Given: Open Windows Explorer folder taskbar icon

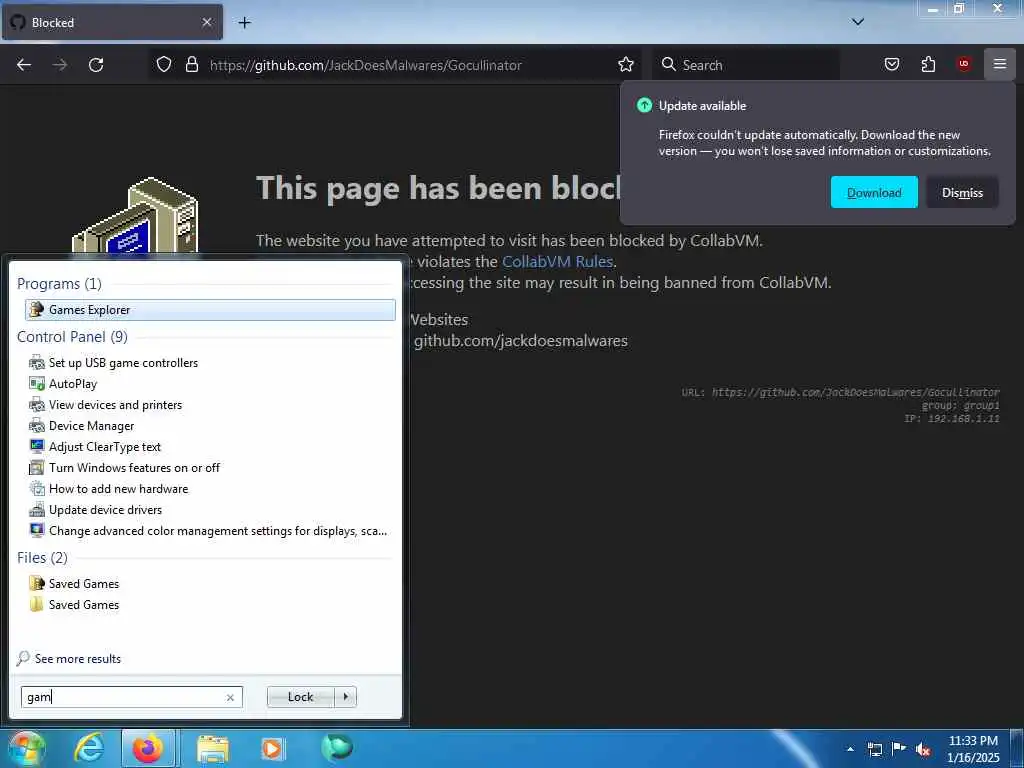Looking at the screenshot, I should 213,748.
